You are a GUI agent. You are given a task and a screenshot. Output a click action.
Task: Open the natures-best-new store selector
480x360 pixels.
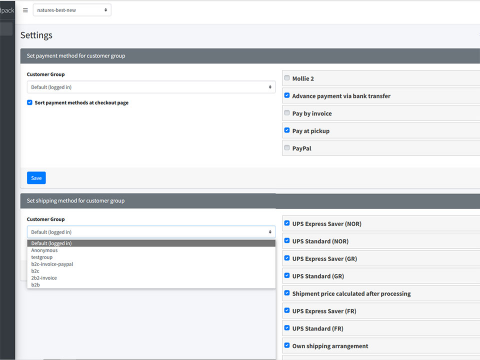click(x=72, y=10)
